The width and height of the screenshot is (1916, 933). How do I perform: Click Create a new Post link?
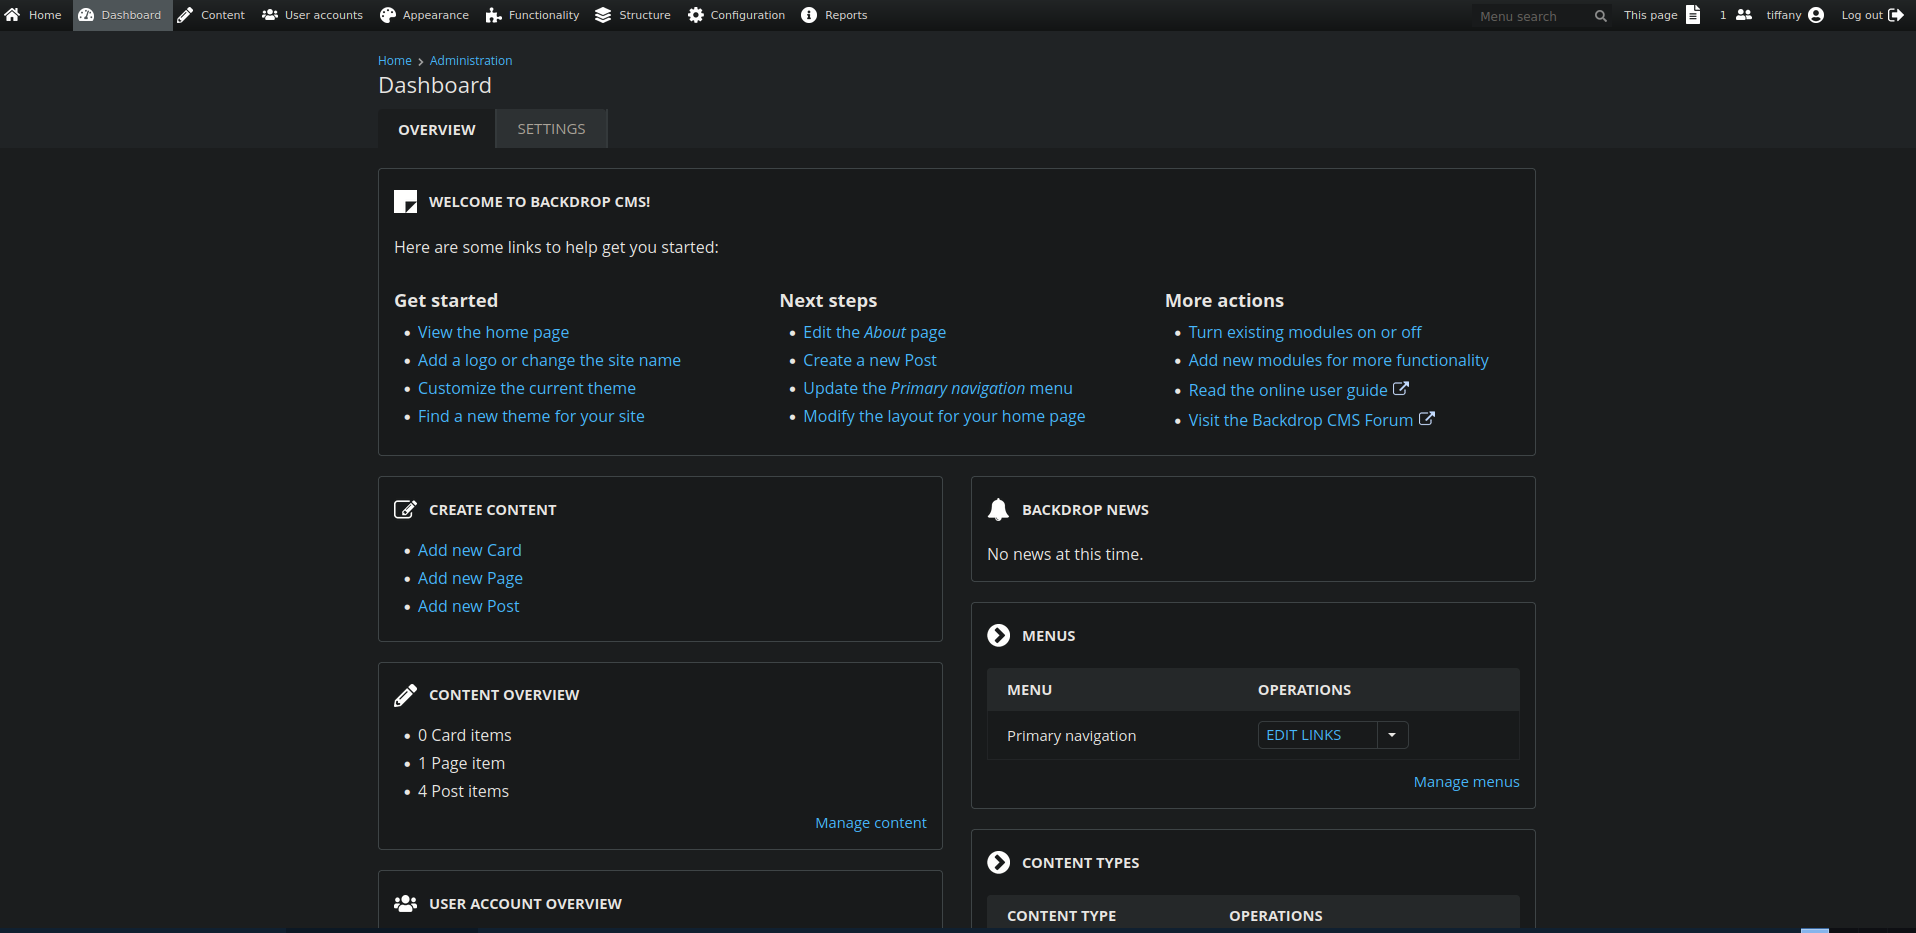[x=870, y=360]
